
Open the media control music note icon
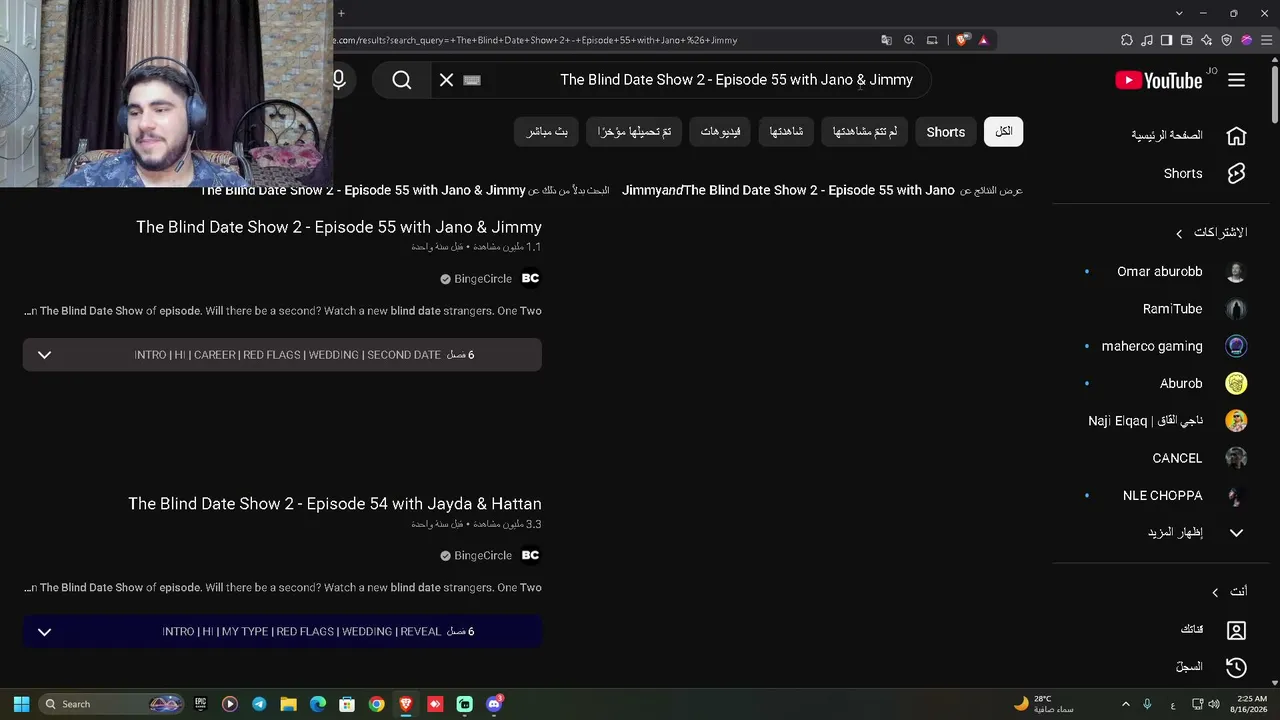point(1147,40)
